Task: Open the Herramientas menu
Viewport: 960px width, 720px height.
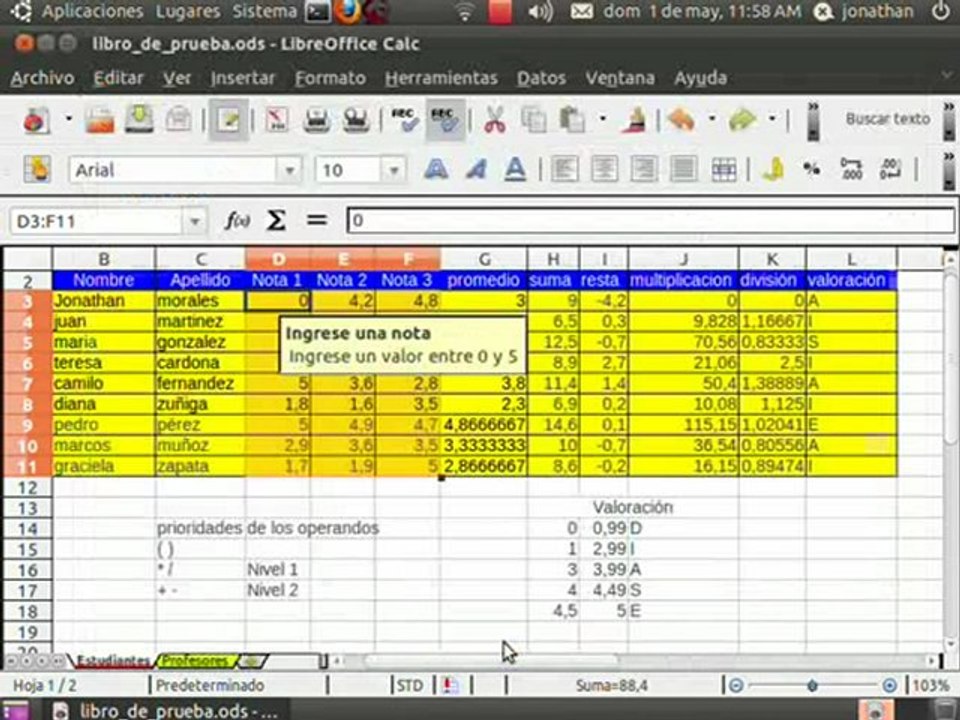Action: coord(441,78)
